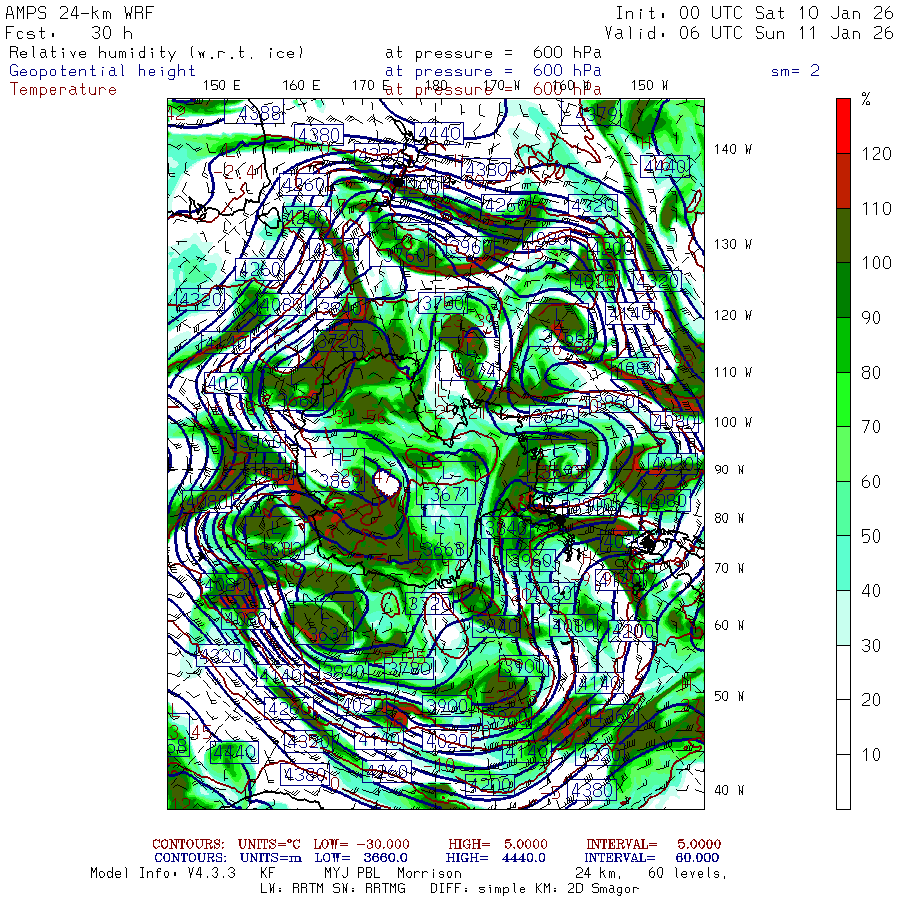The width and height of the screenshot is (900, 900).
Task: Click the red 'LOW= -30.000' contour value
Action: [362, 844]
